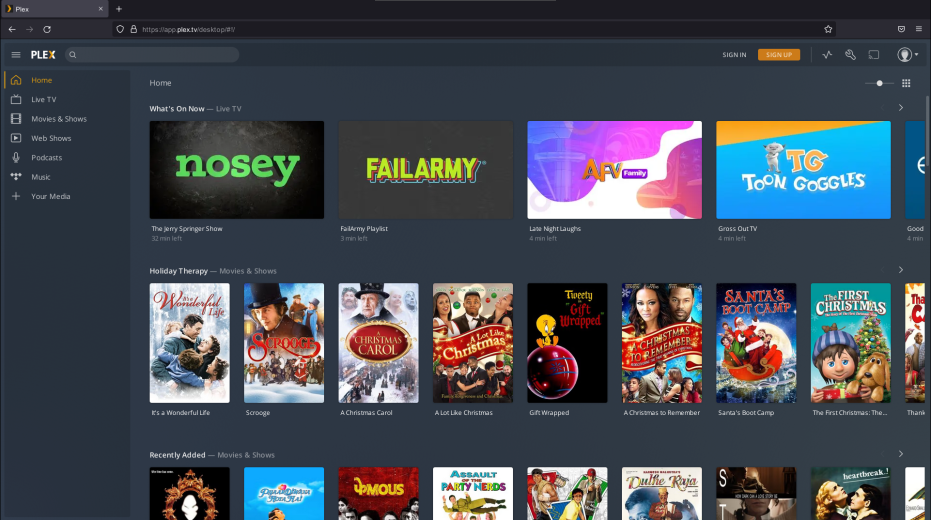Click the Web Shows play icon
931x520 pixels.
[x=16, y=138]
